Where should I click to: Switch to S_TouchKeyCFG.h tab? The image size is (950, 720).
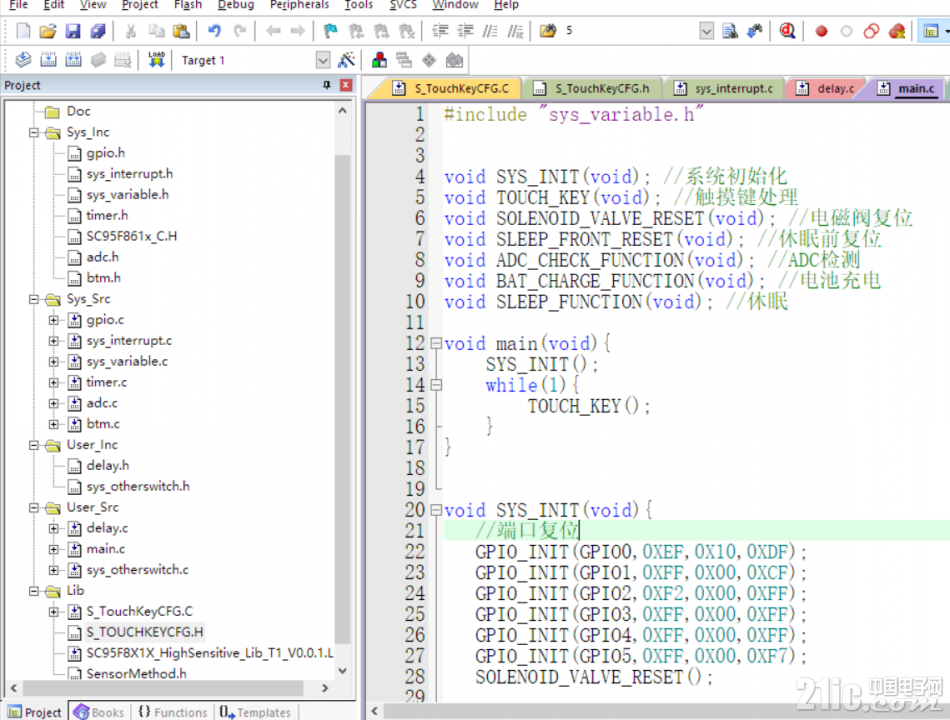pos(592,88)
